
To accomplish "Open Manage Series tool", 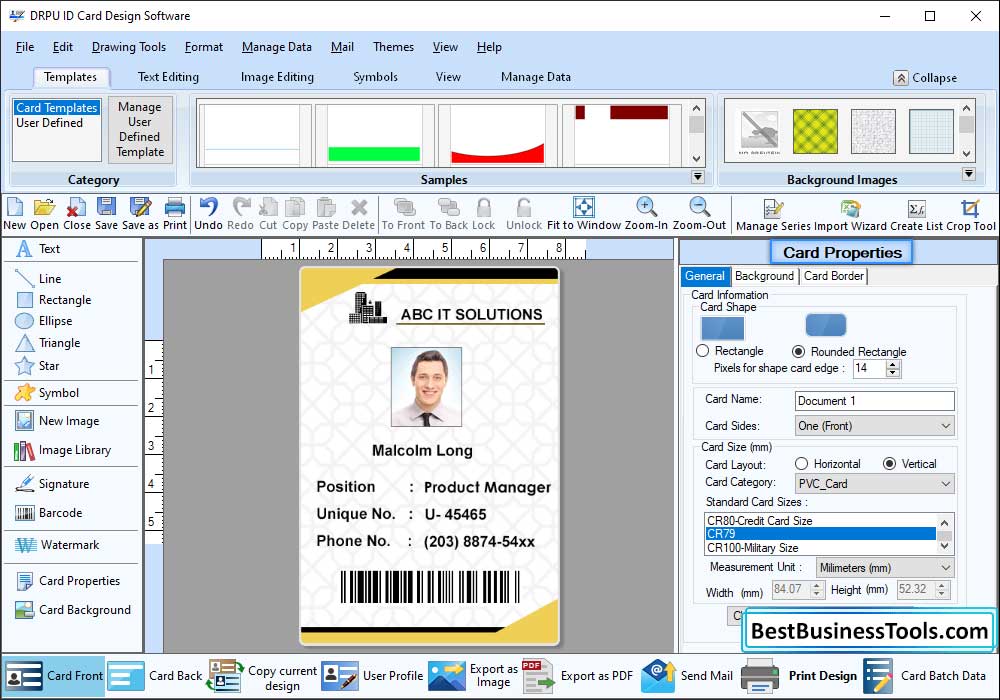I will pyautogui.click(x=773, y=215).
